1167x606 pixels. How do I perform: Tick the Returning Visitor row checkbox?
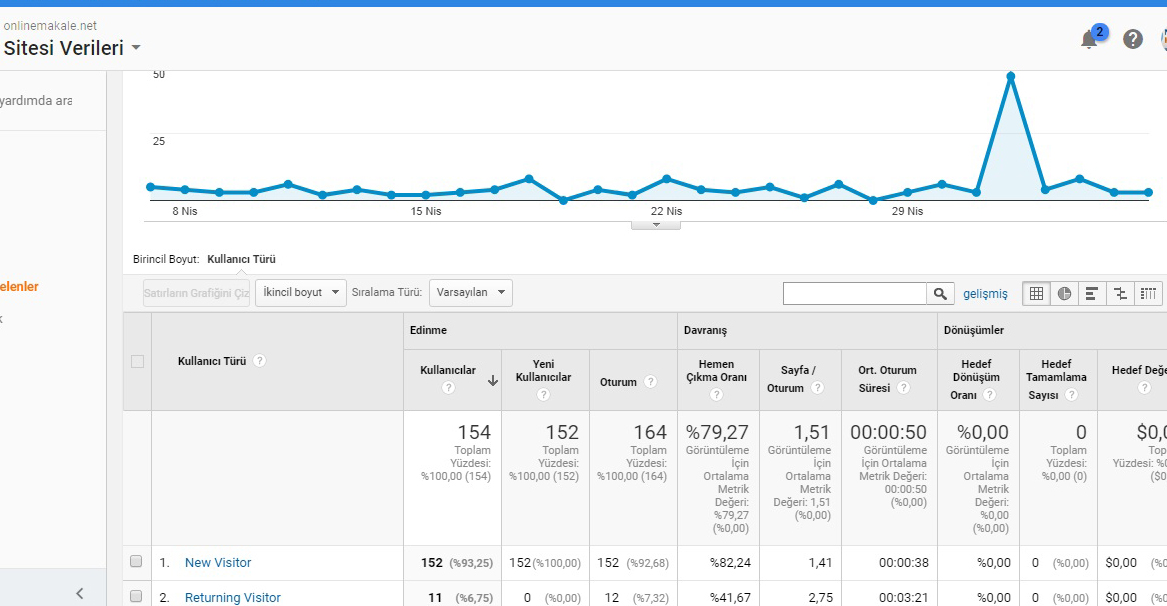[136, 596]
